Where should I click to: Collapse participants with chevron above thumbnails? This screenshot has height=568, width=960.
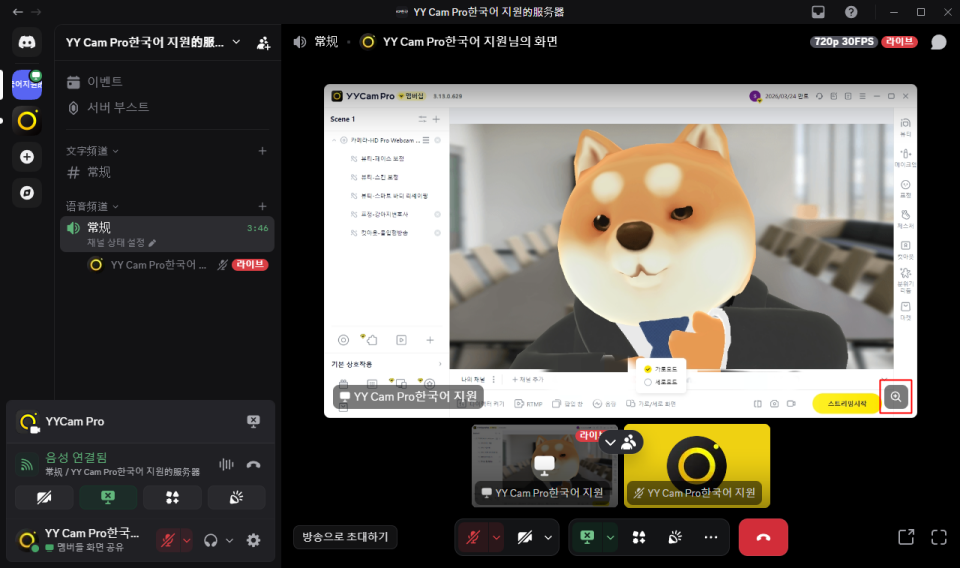pos(609,442)
